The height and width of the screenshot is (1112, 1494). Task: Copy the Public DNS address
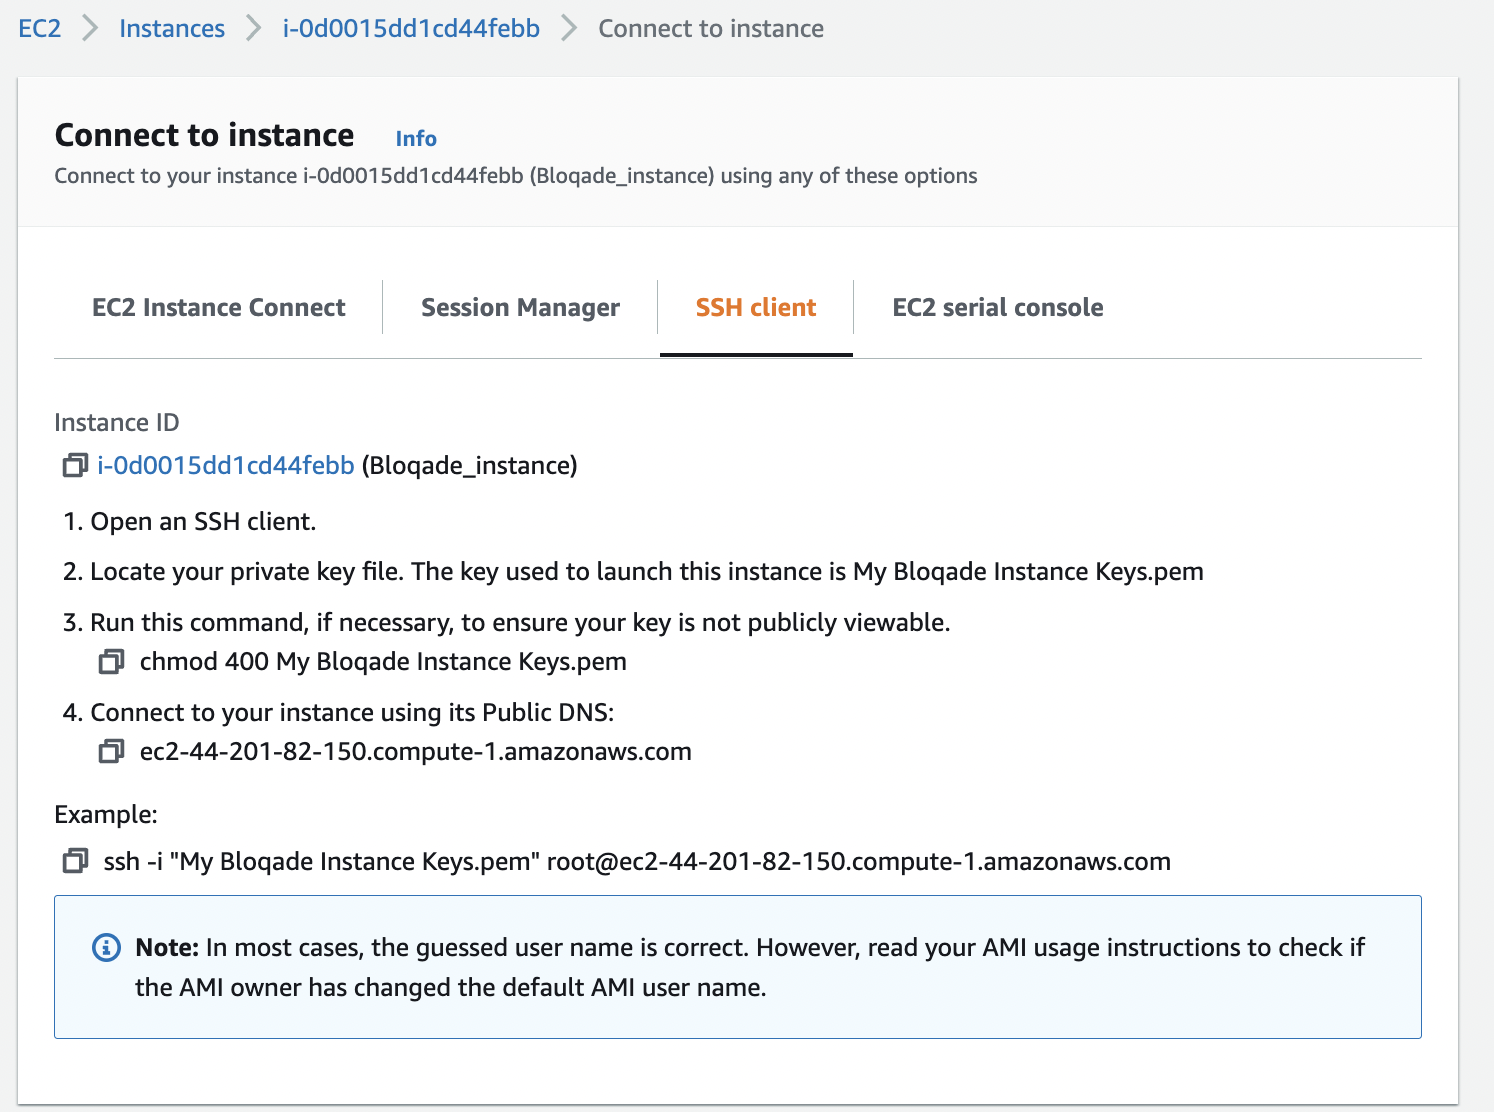(111, 752)
